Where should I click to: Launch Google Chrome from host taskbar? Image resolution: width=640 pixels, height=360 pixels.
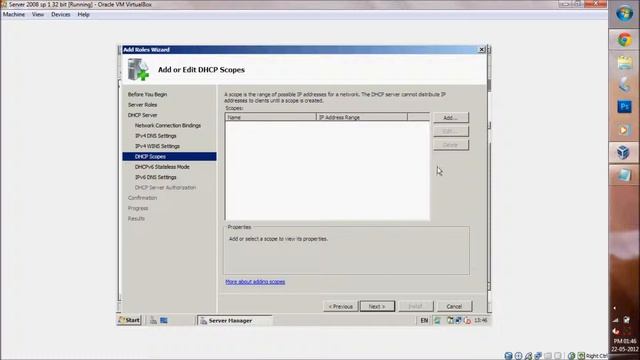[x=624, y=40]
